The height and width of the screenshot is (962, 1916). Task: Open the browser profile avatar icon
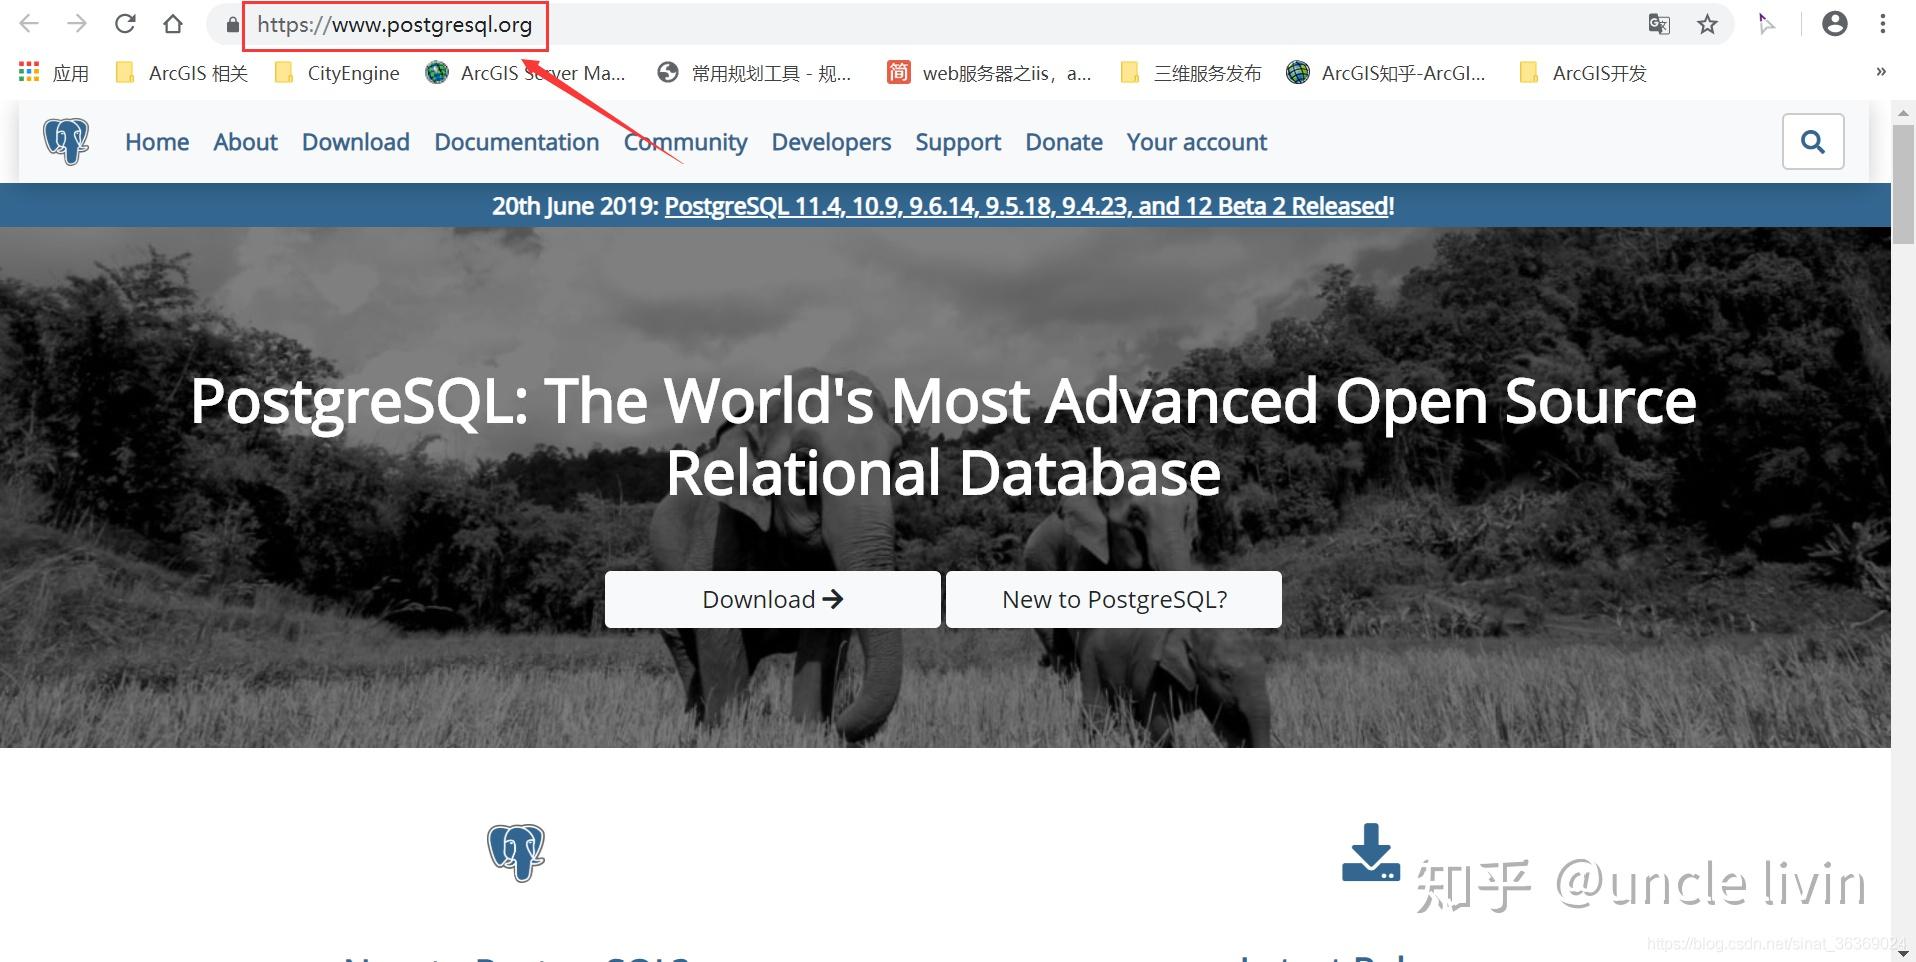[1835, 23]
